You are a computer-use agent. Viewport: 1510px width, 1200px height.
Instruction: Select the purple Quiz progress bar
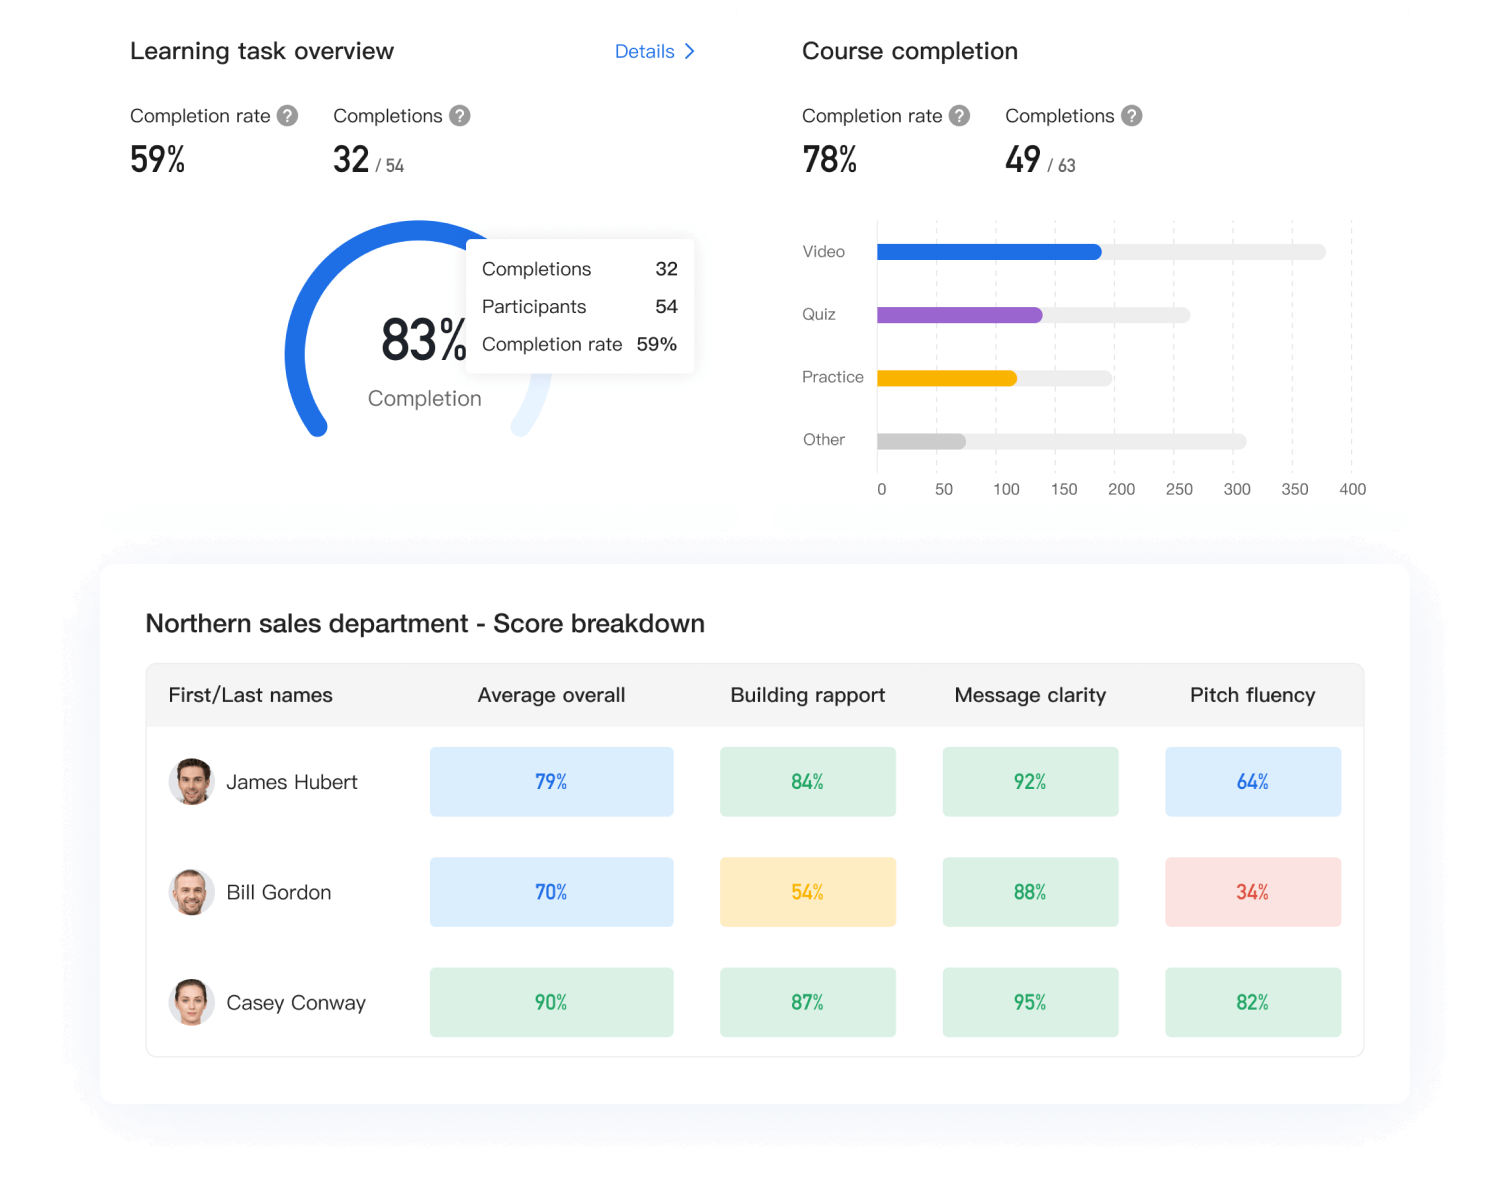959,315
